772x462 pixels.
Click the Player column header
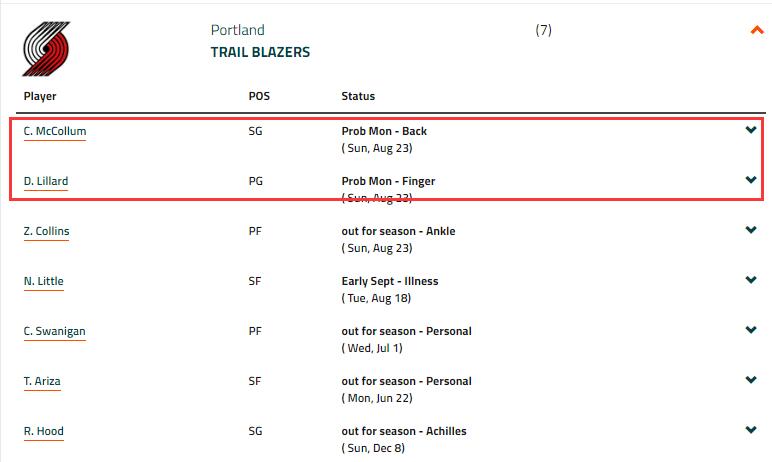(40, 96)
